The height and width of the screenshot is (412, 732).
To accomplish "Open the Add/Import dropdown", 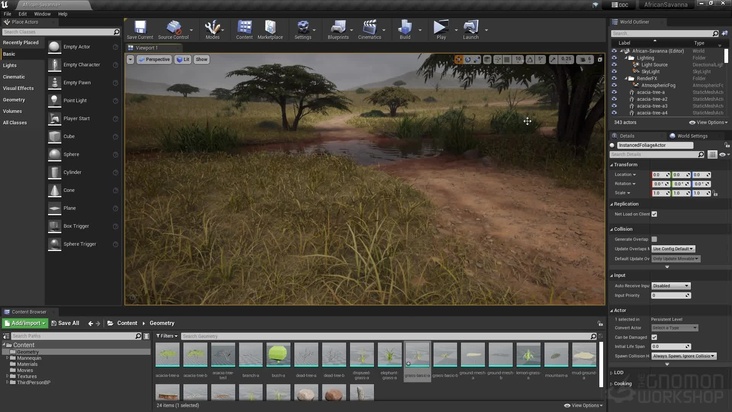I will (x=25, y=323).
